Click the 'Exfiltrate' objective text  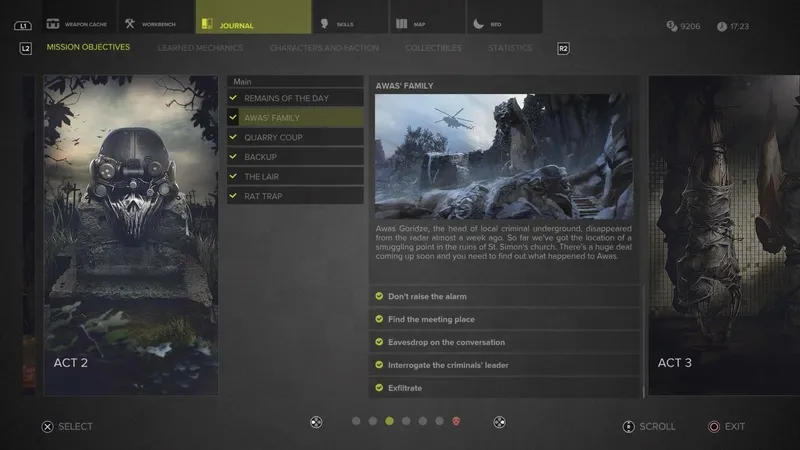click(405, 388)
